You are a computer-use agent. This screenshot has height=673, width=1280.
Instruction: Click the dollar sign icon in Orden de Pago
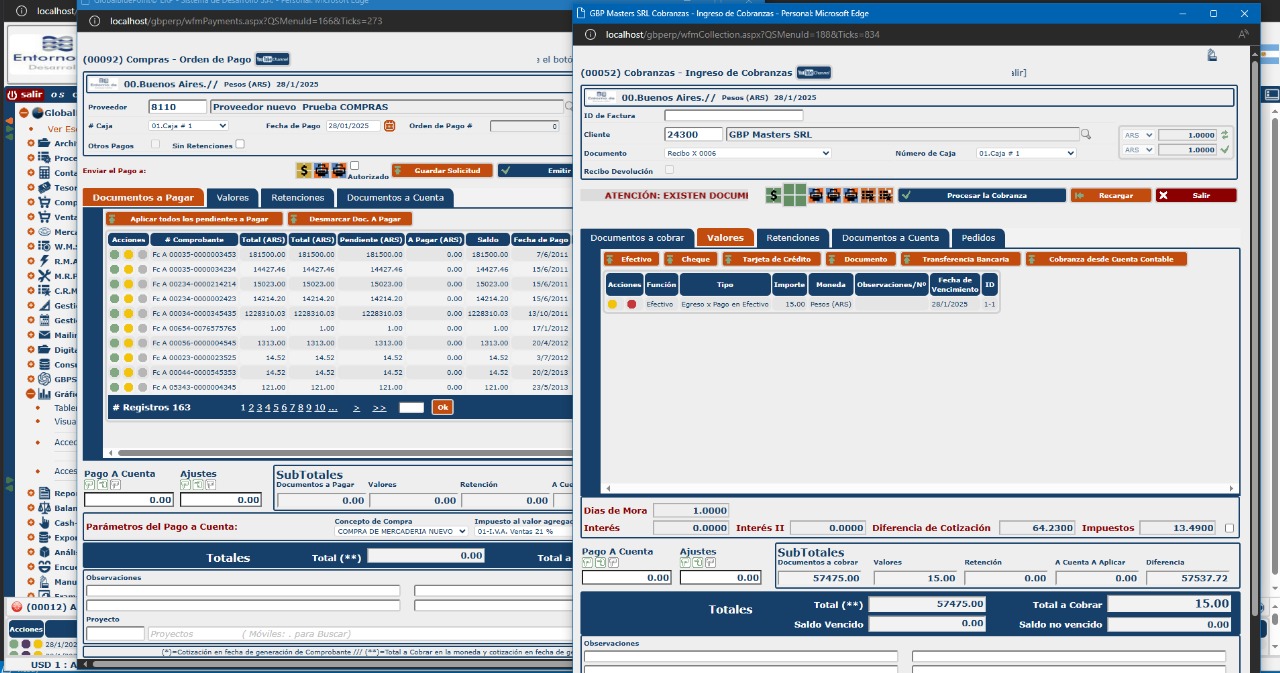point(303,171)
